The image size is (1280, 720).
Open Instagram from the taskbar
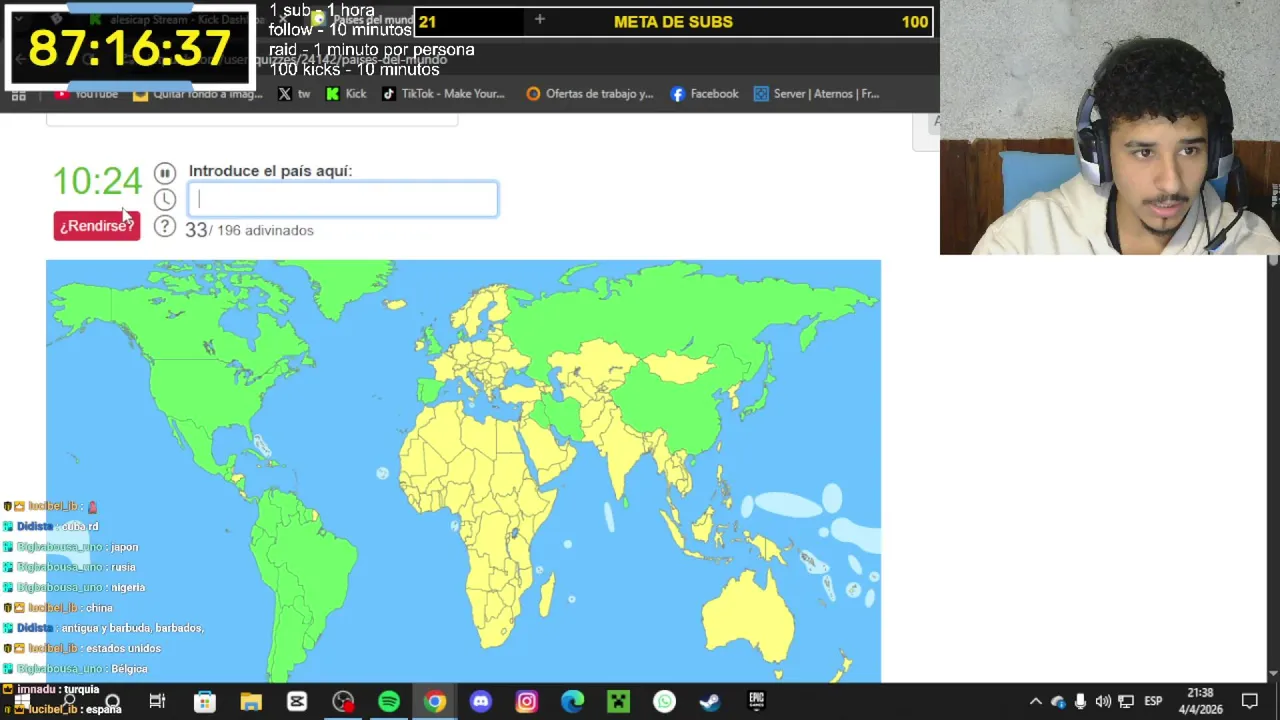point(527,702)
